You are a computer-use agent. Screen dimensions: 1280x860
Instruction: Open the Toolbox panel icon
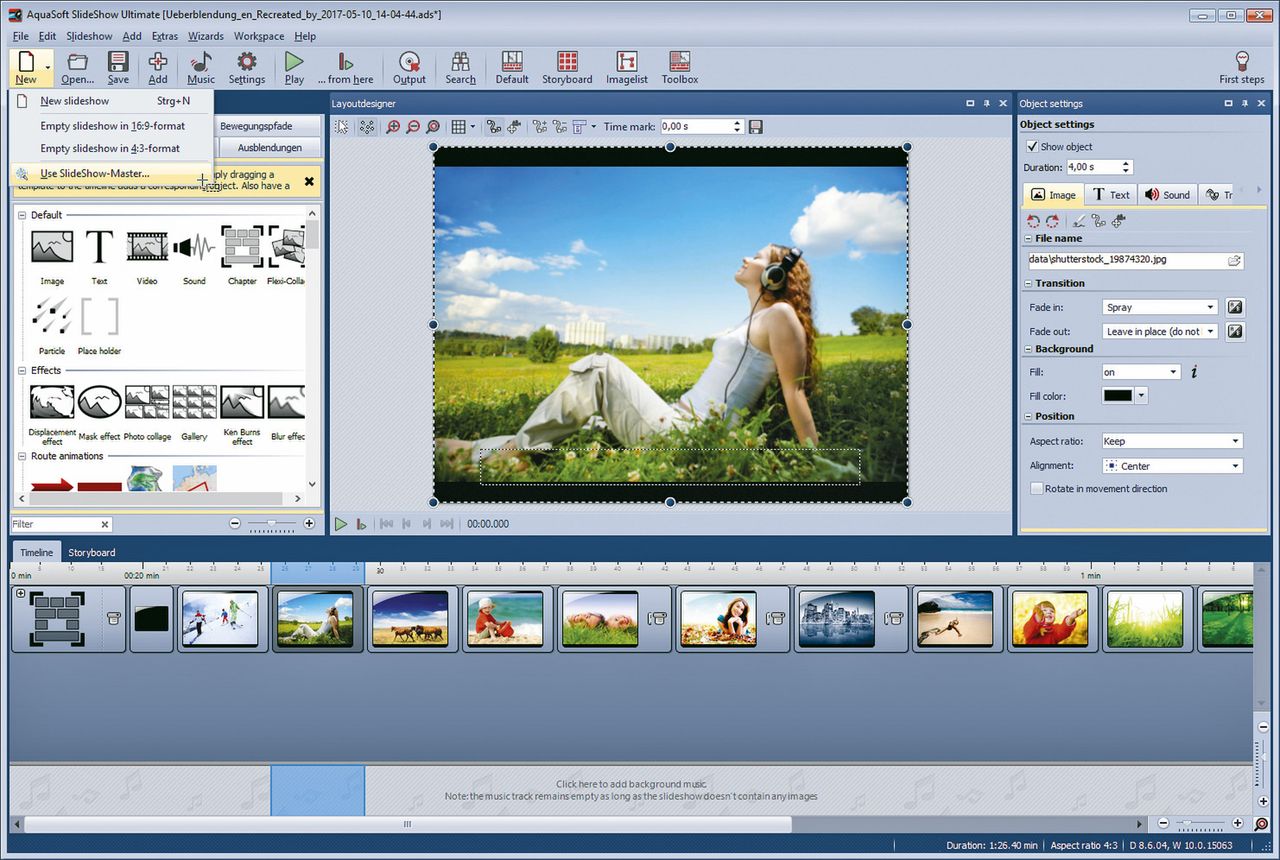point(679,67)
